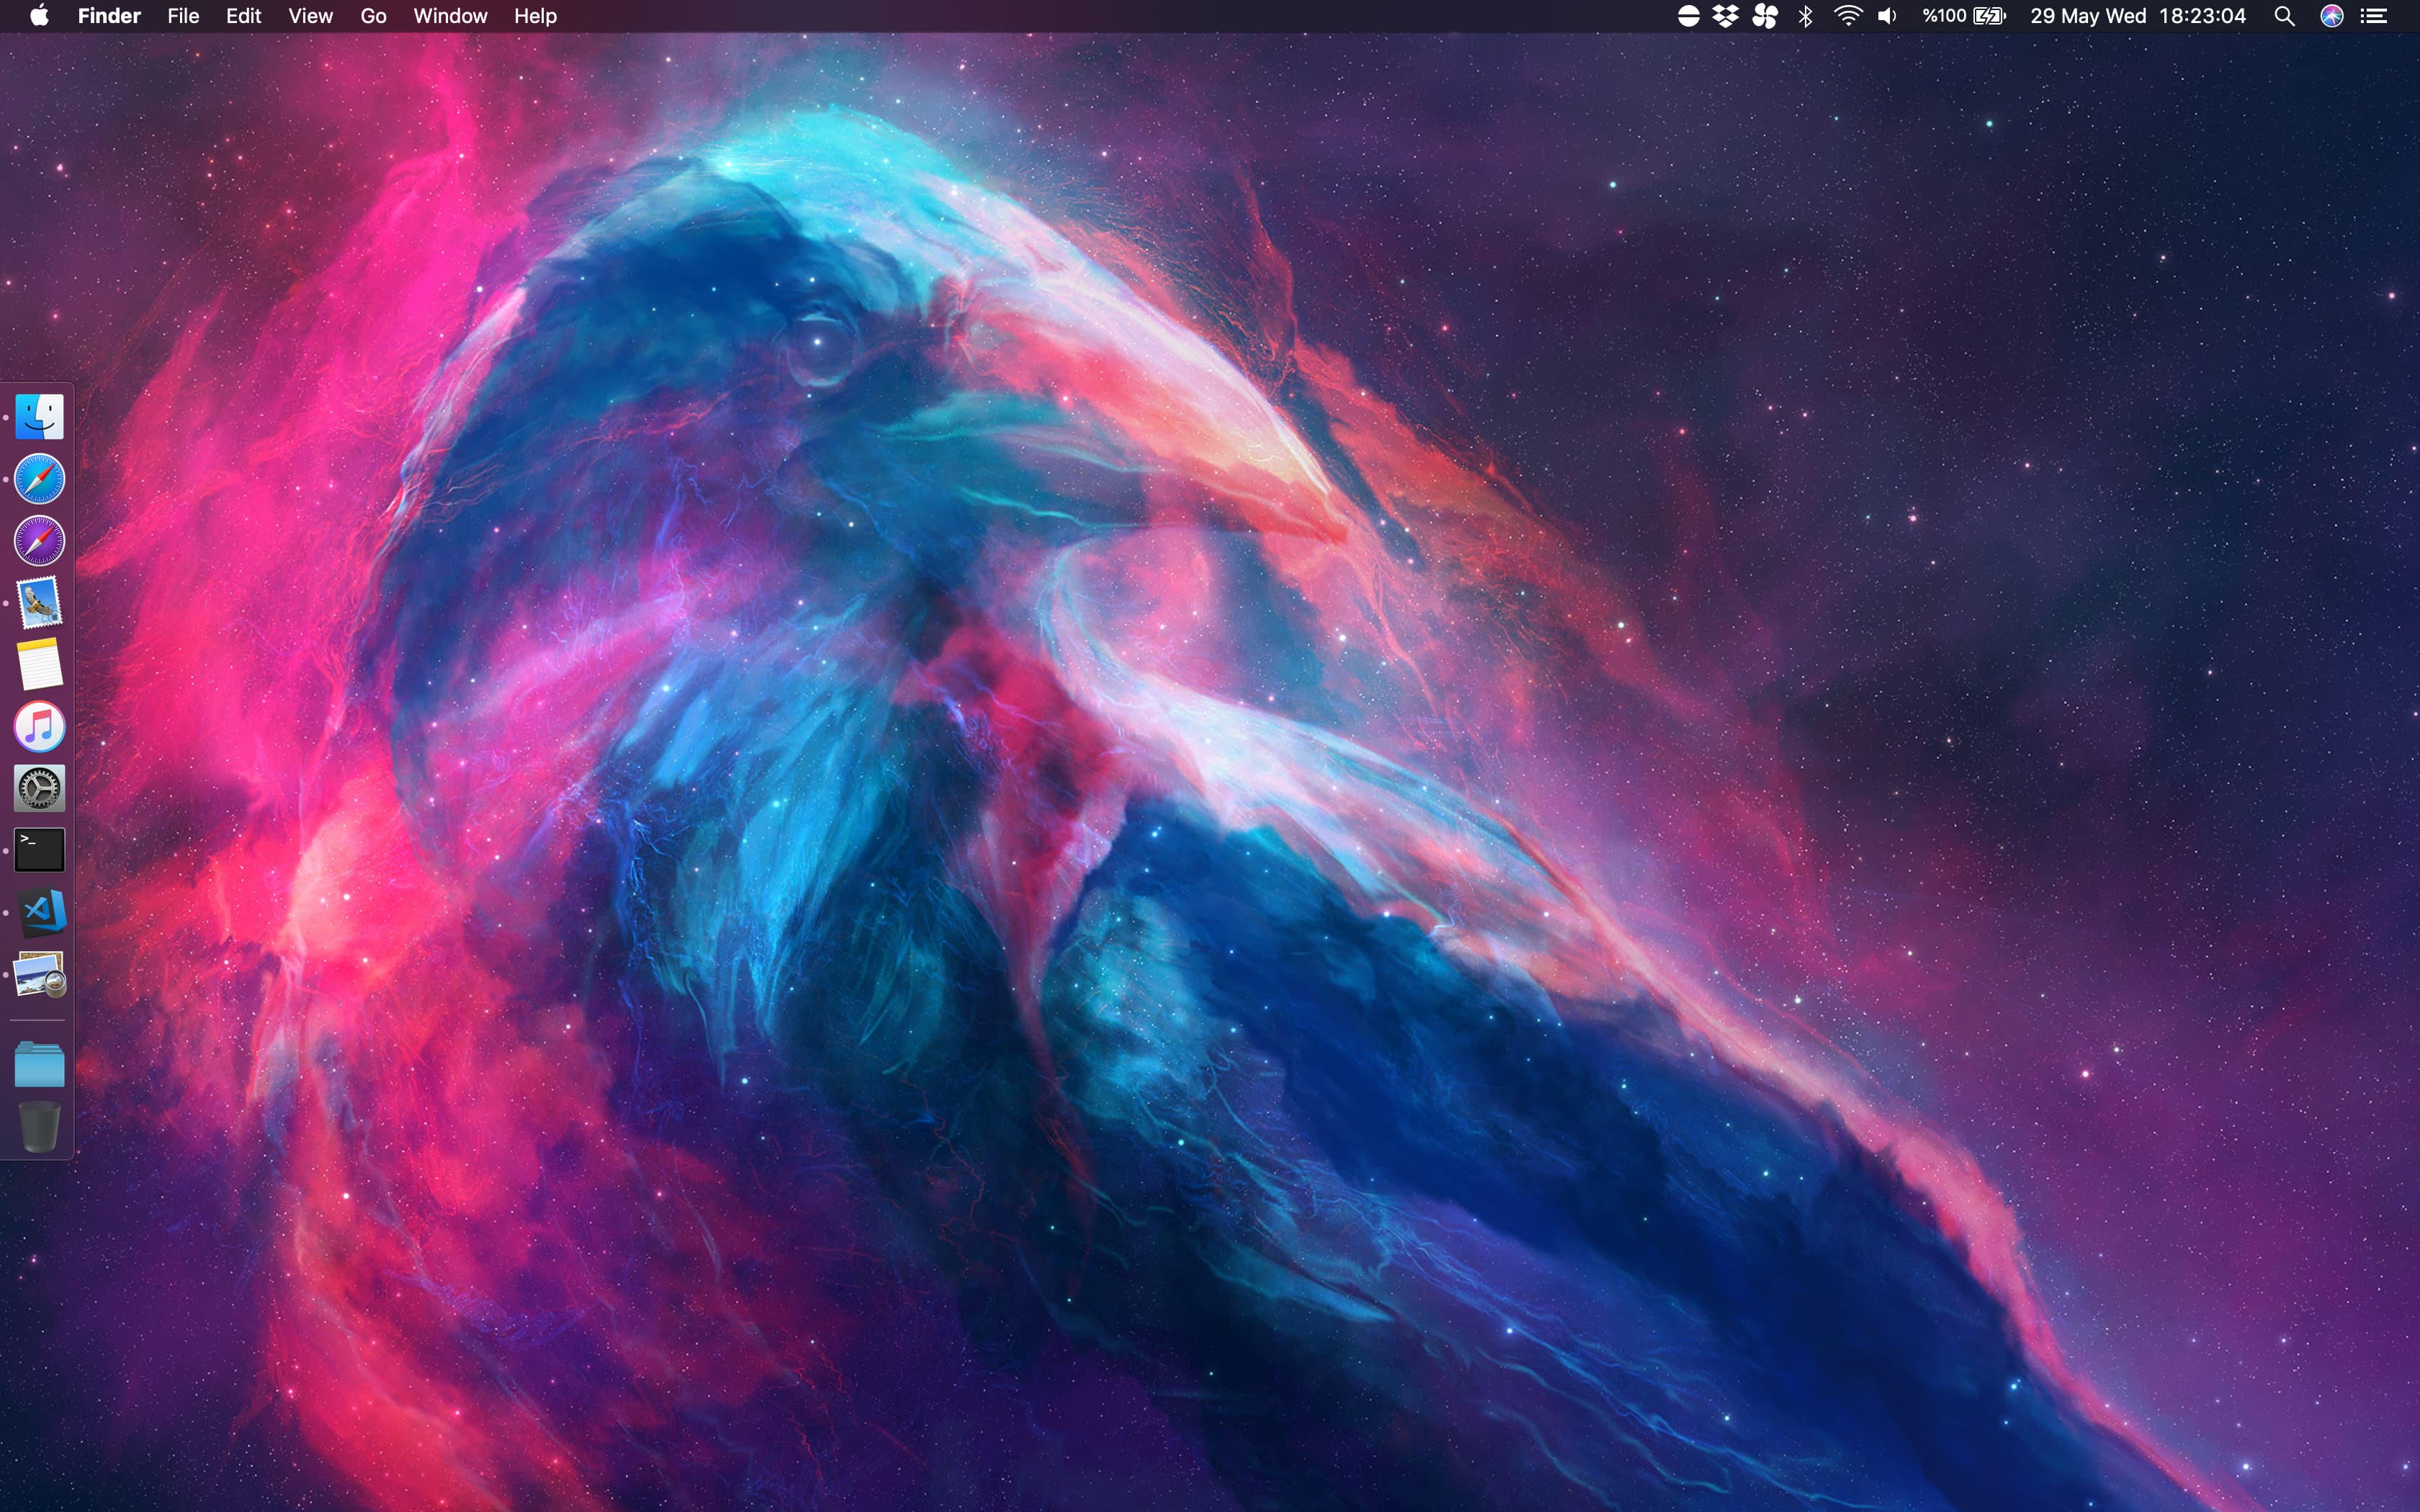Launch iTunes from the Dock
Image resolution: width=2420 pixels, height=1512 pixels.
click(40, 727)
